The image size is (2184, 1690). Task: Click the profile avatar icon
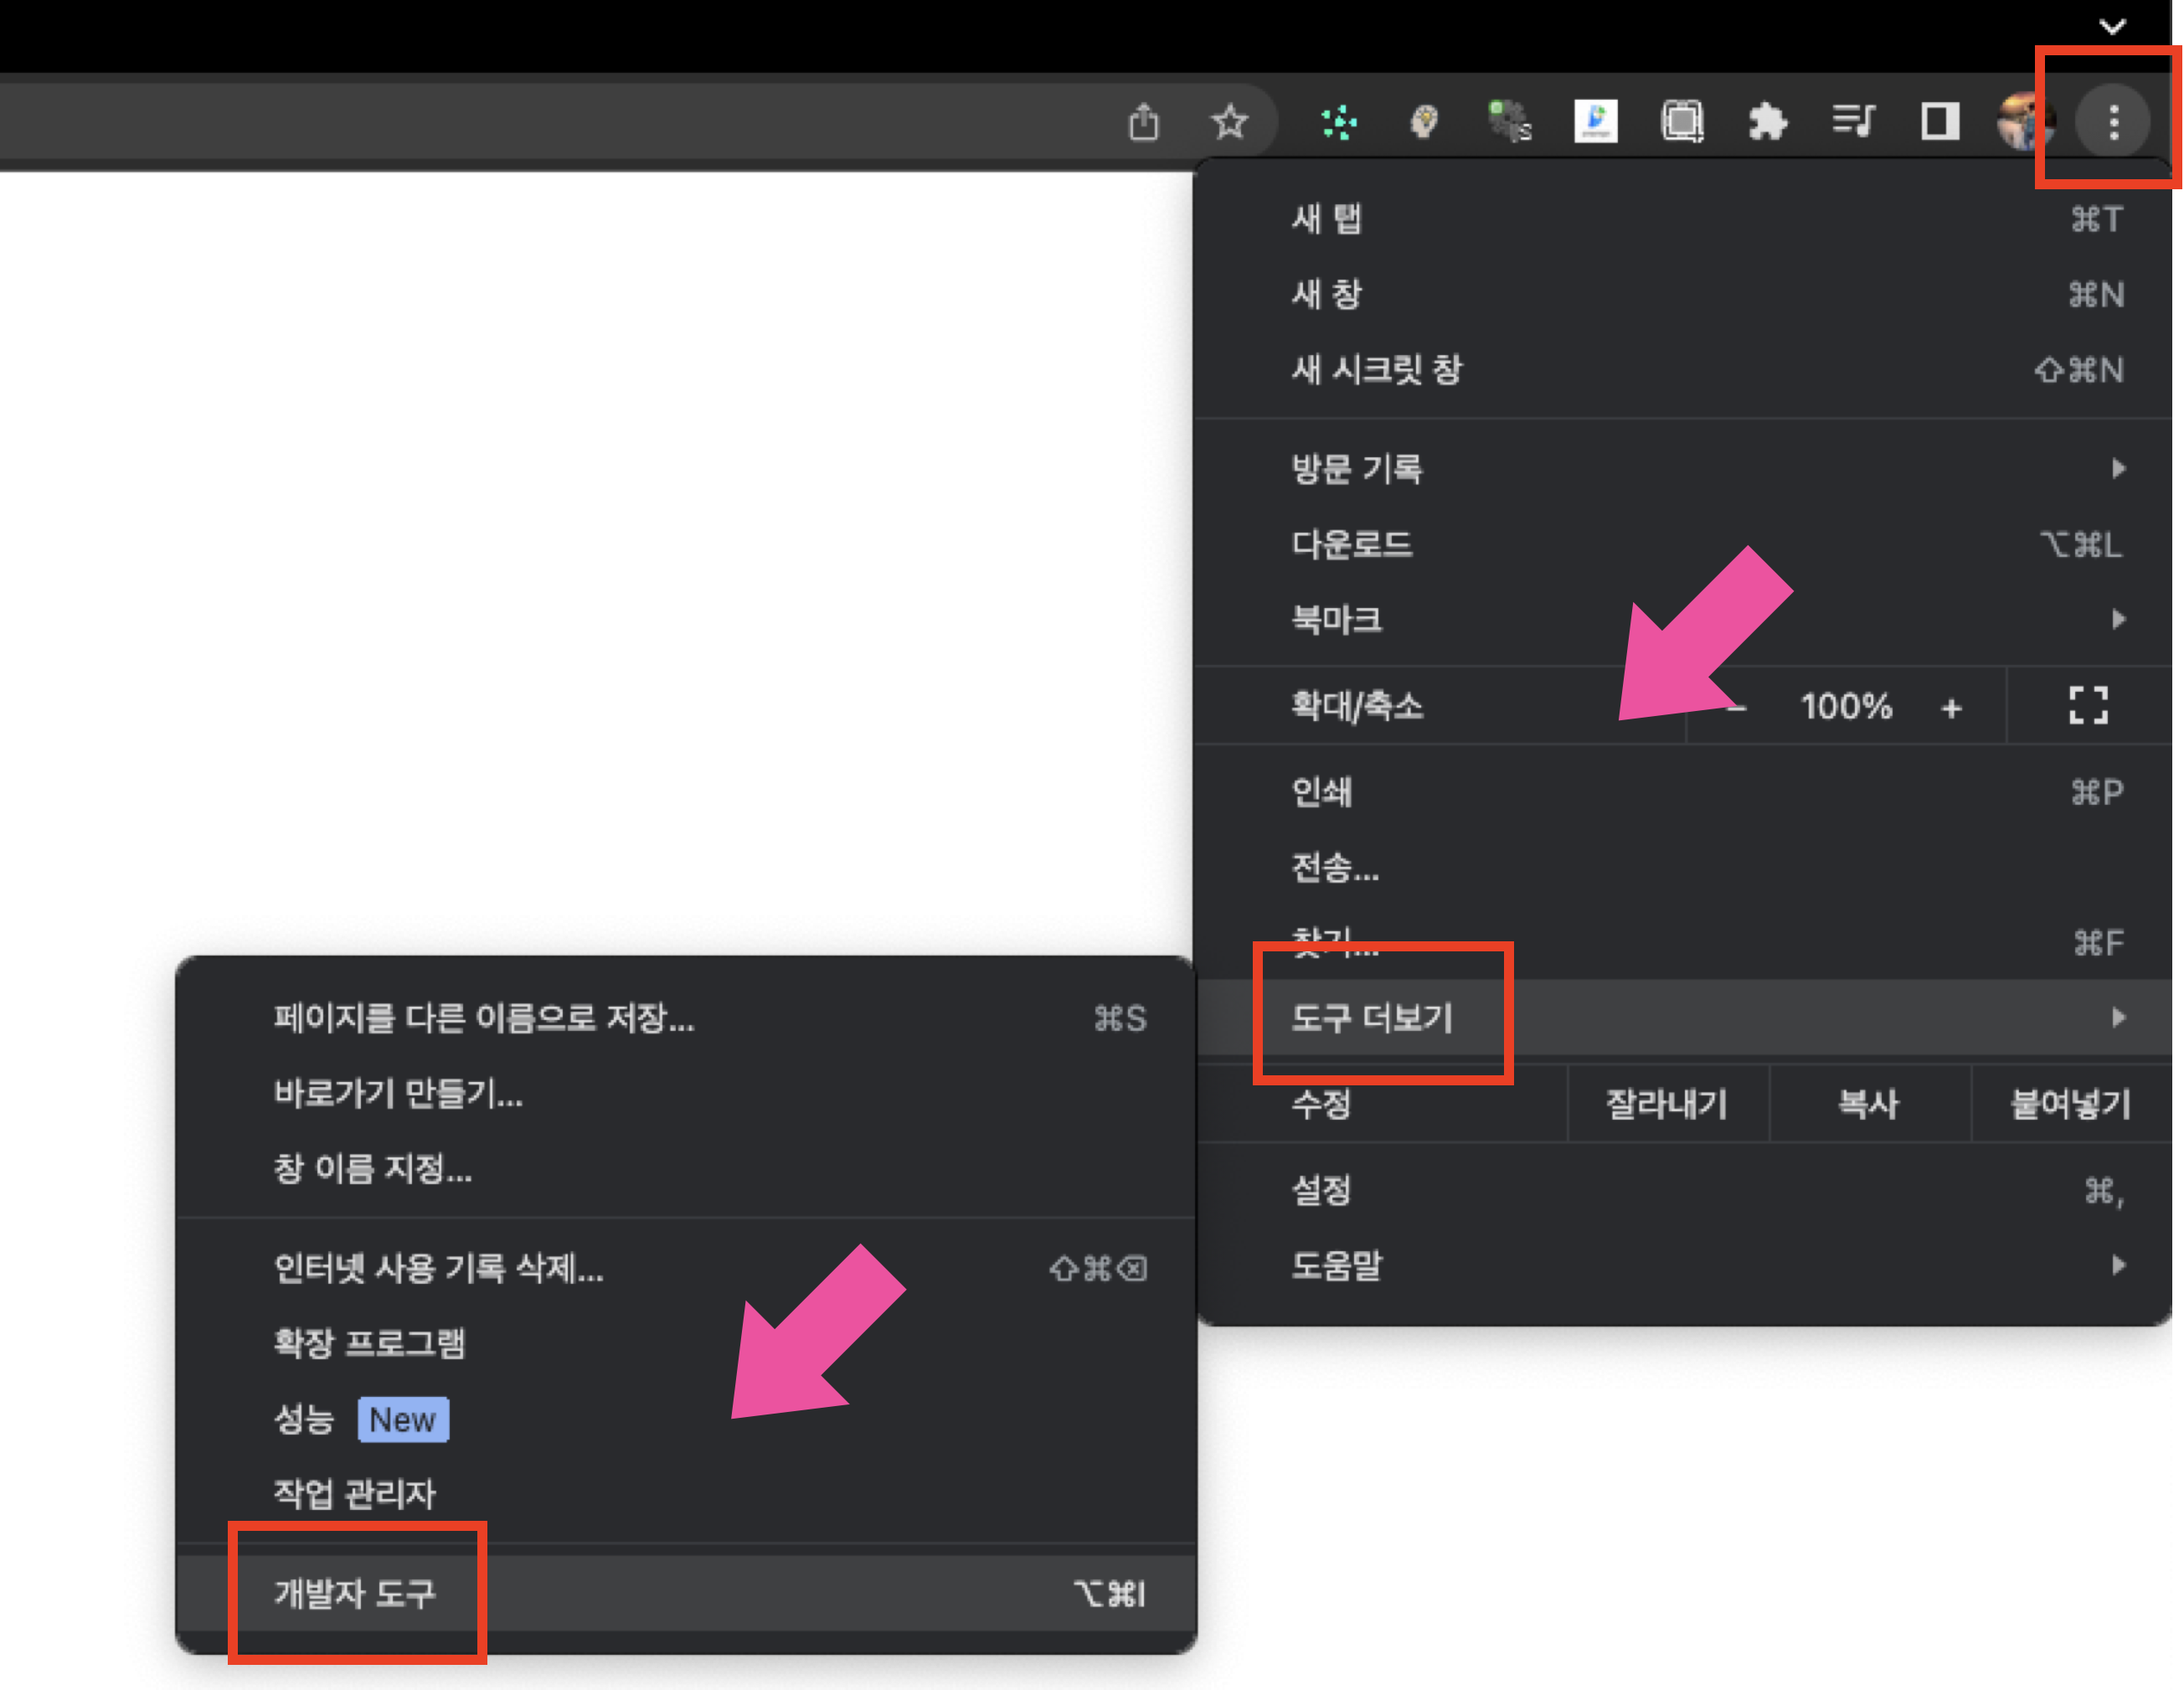point(2022,122)
